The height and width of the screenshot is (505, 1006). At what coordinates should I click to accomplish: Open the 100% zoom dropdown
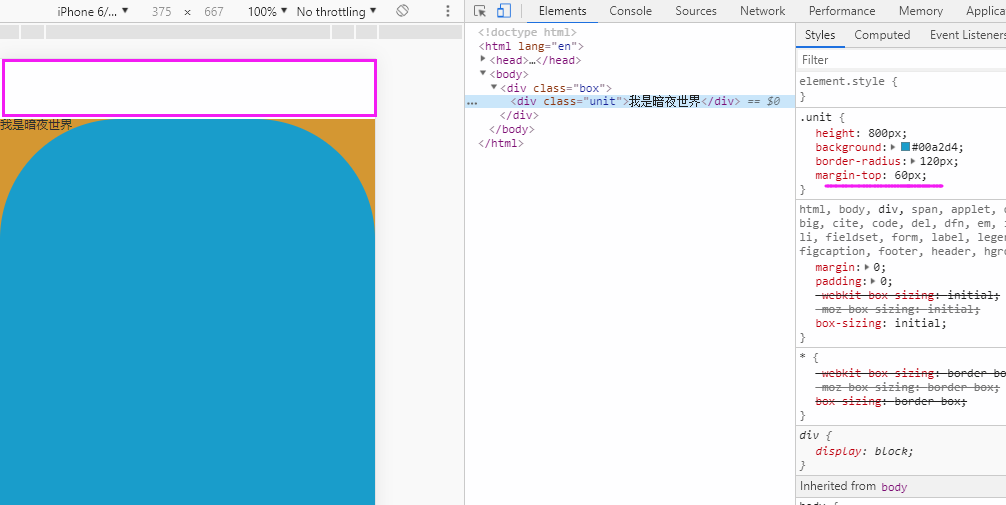pyautogui.click(x=268, y=12)
